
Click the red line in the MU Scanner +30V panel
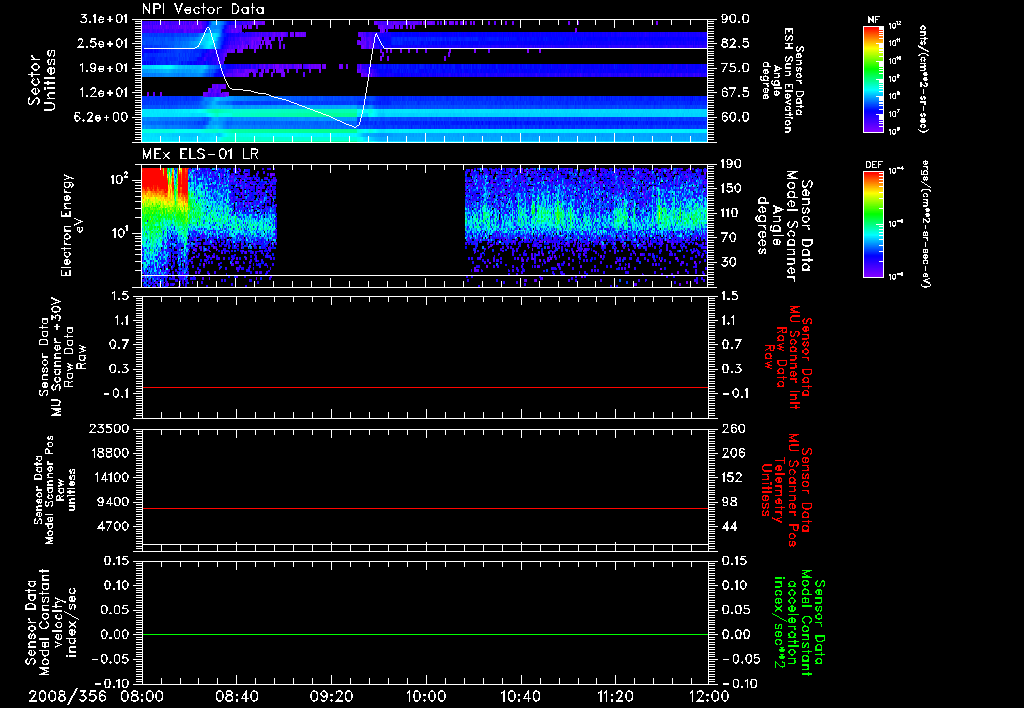(x=425, y=387)
